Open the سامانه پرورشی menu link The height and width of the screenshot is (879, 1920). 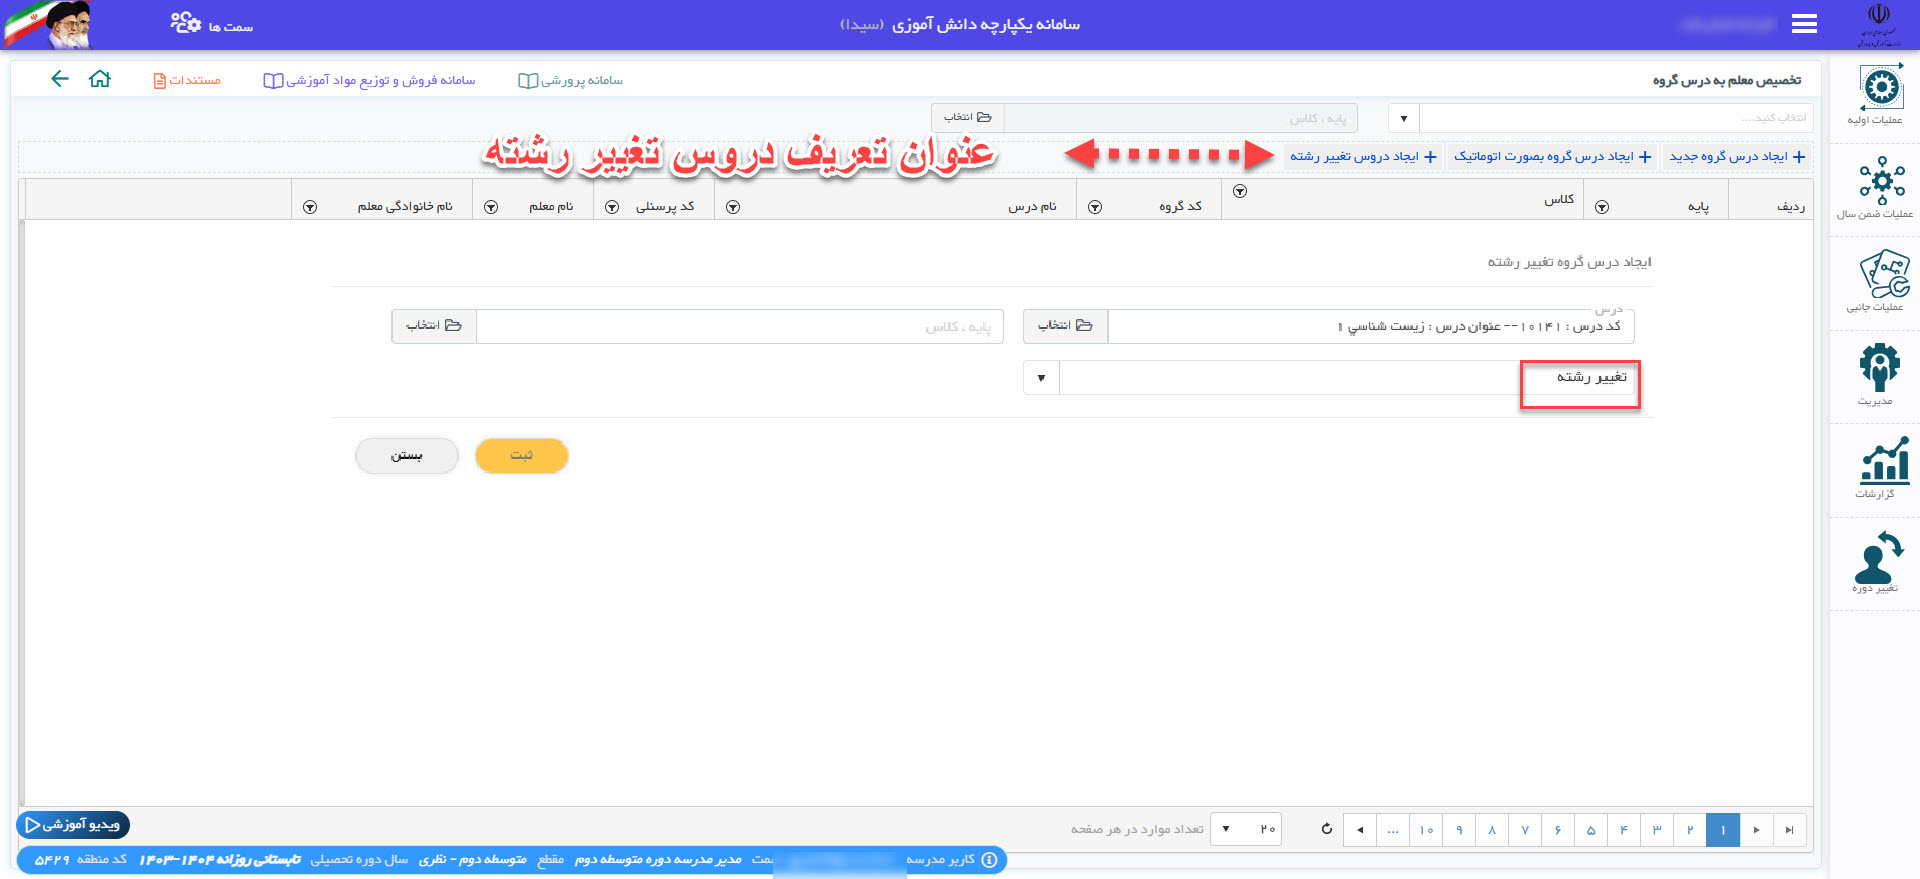tap(571, 80)
